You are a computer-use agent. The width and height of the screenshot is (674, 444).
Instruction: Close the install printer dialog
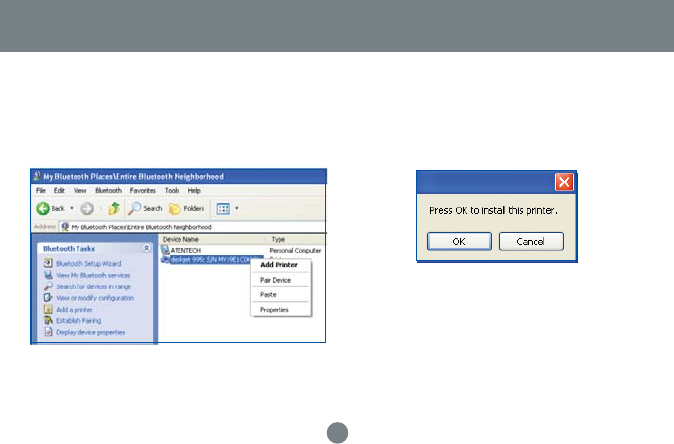[564, 182]
